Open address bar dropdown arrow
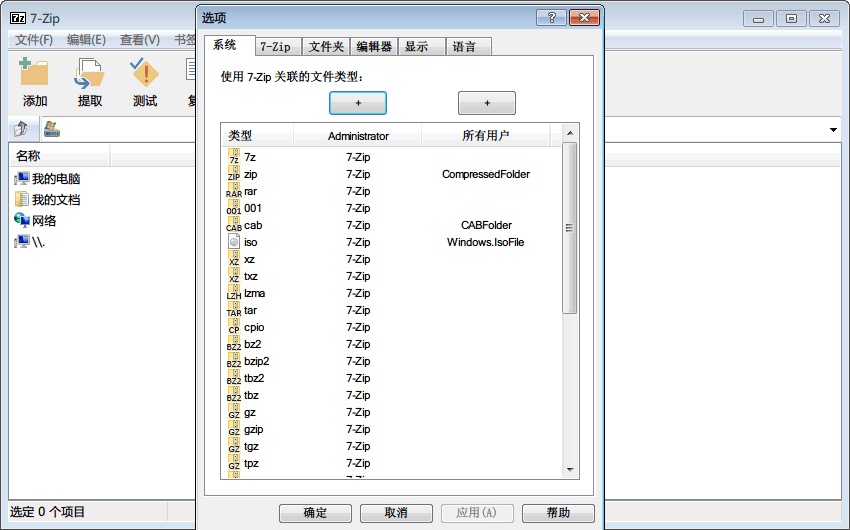850x530 pixels. [x=833, y=131]
